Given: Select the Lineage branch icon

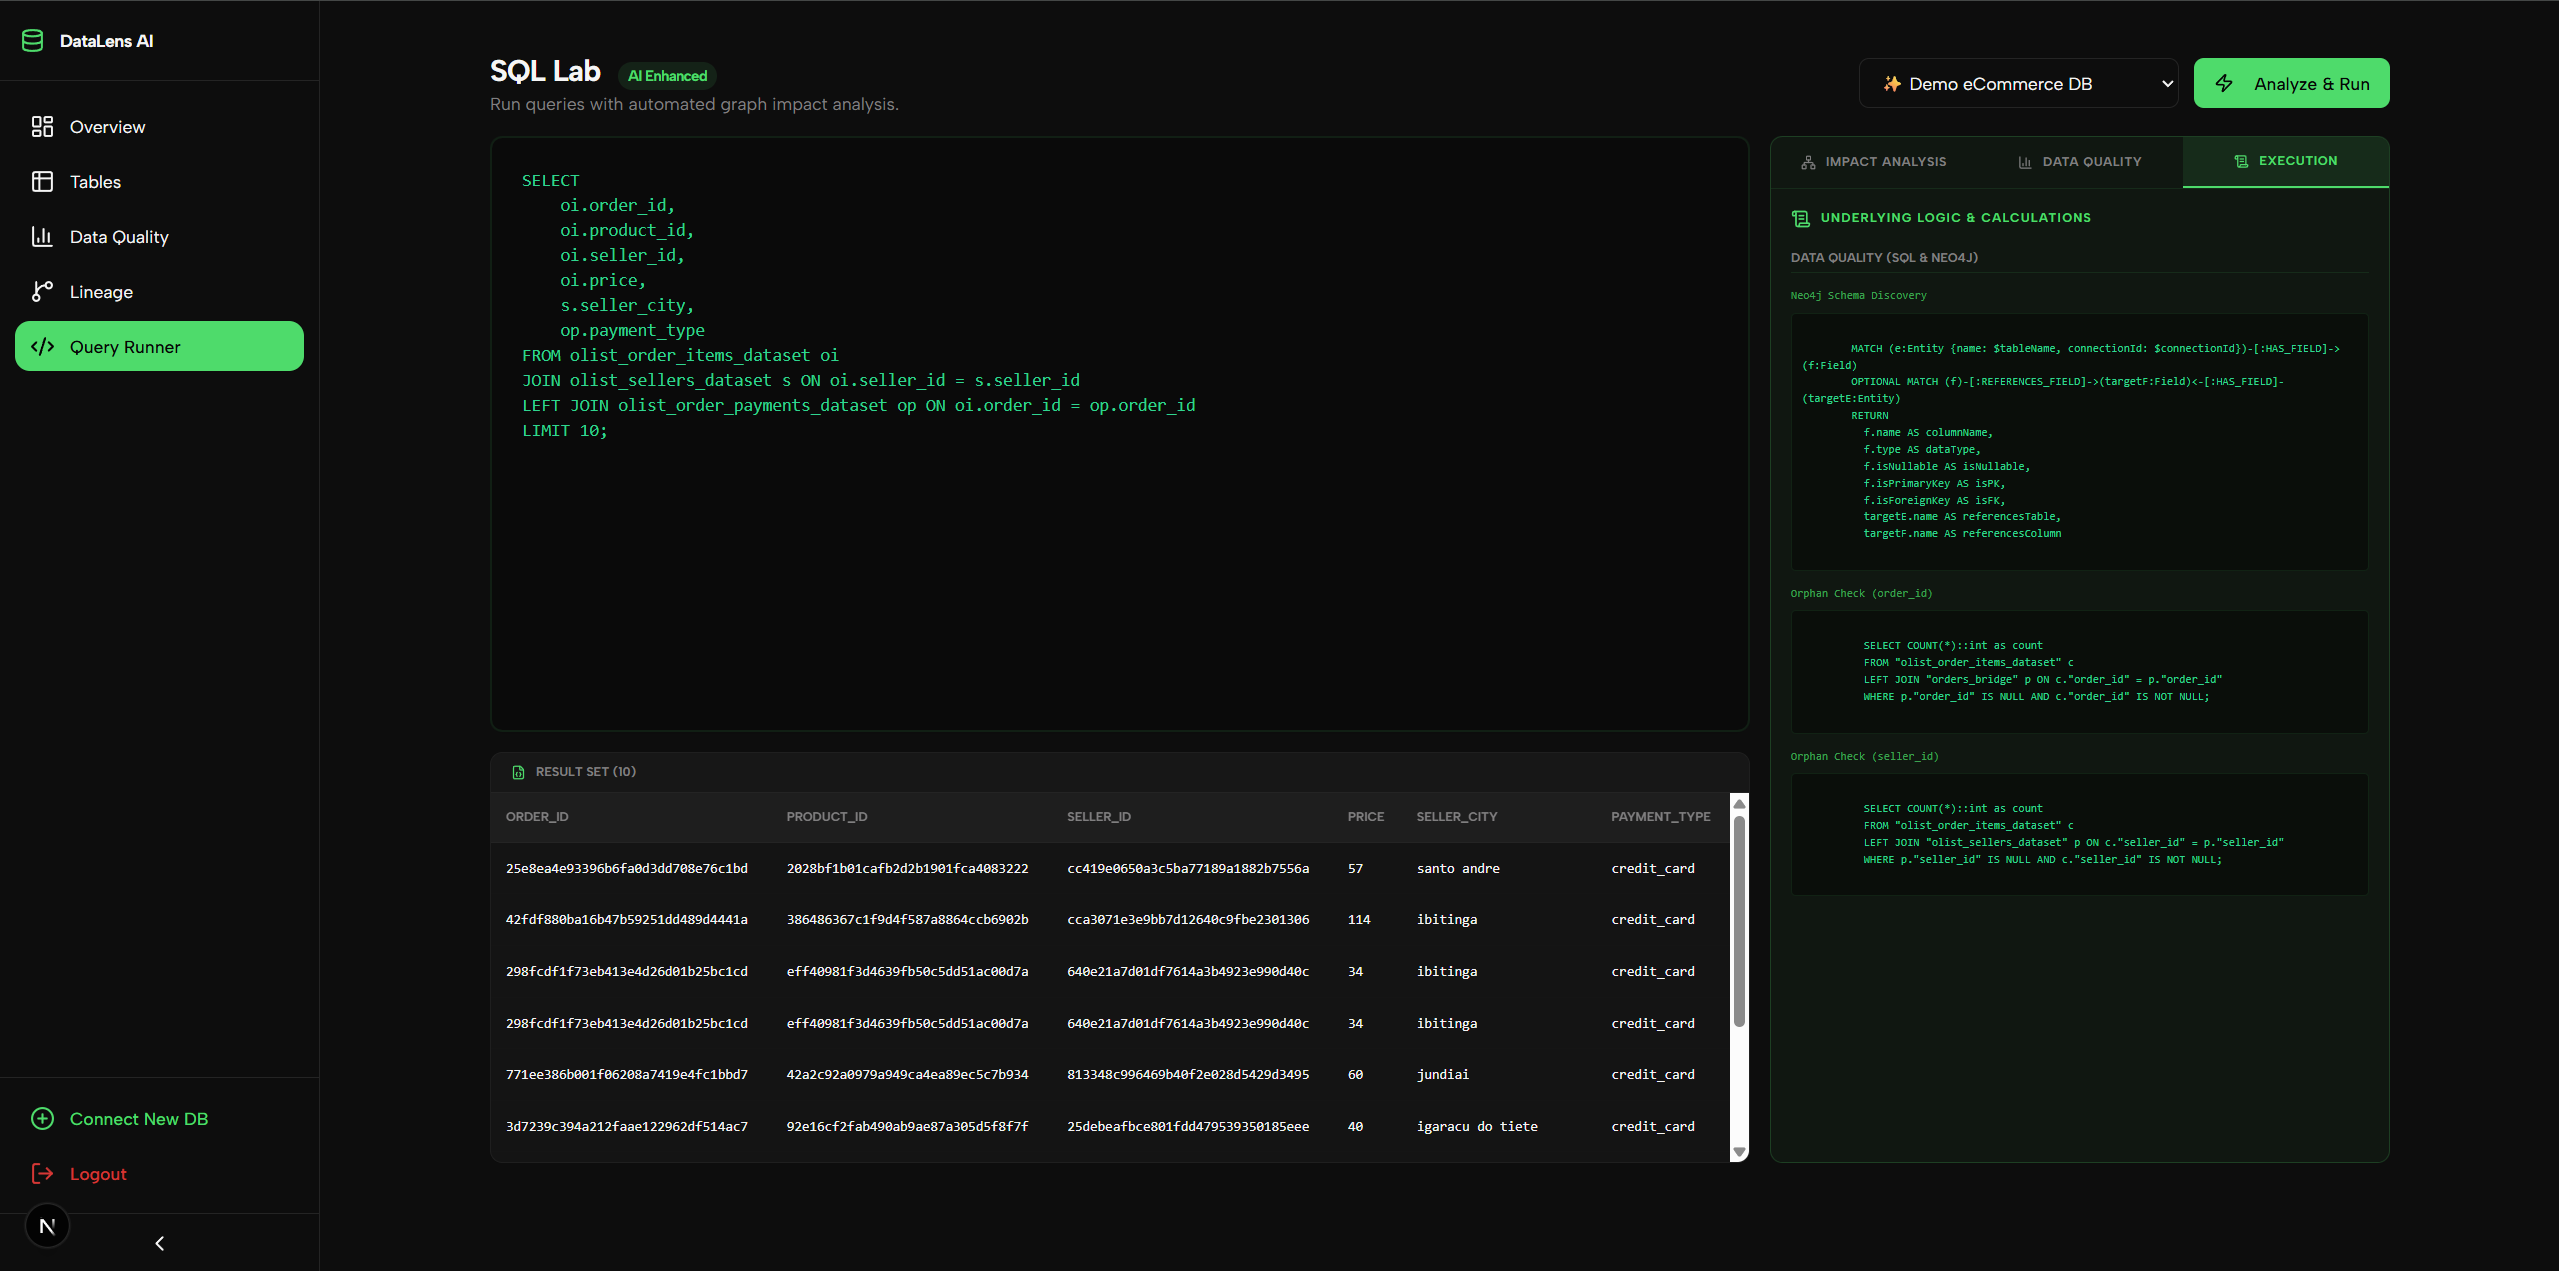Looking at the screenshot, I should point(41,291).
